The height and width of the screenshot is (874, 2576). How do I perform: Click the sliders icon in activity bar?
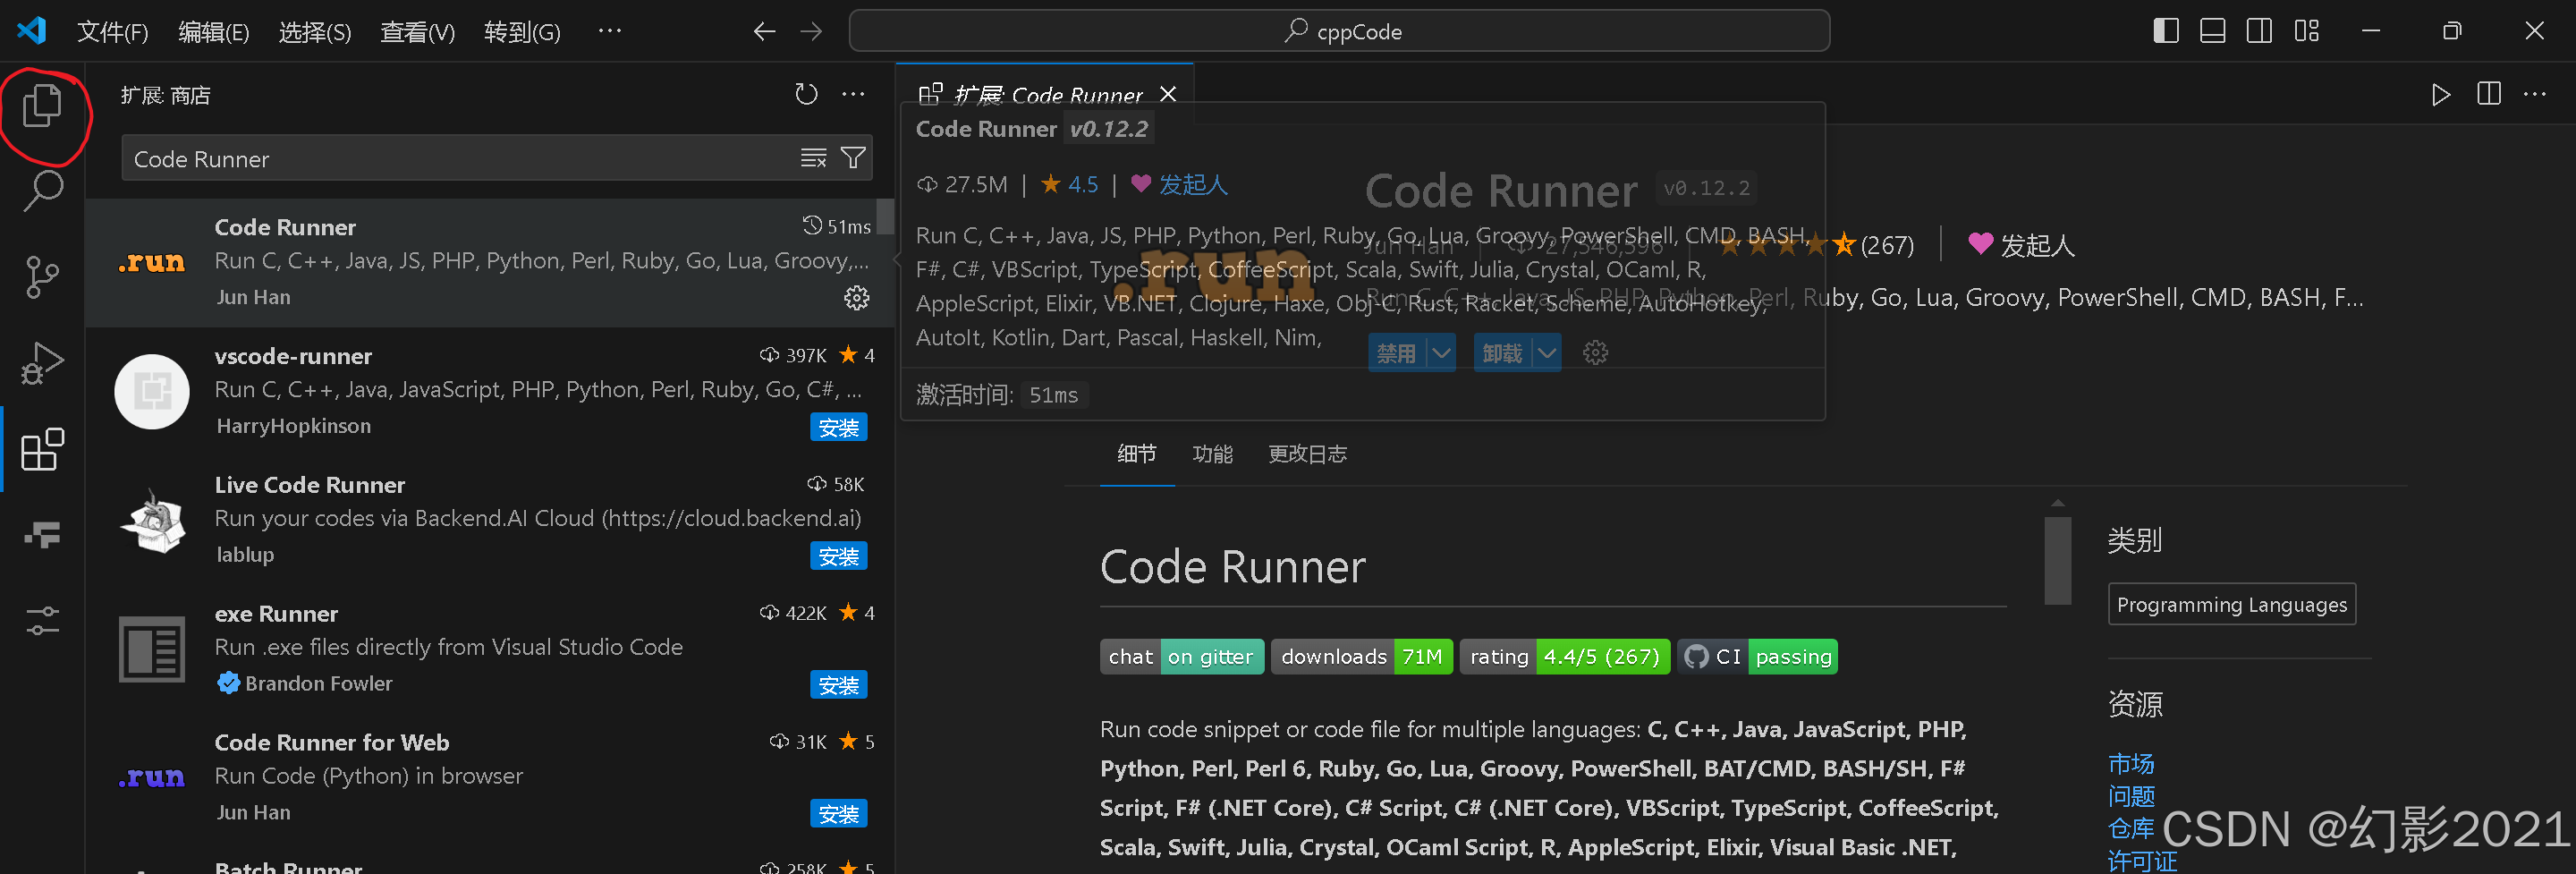[x=42, y=621]
